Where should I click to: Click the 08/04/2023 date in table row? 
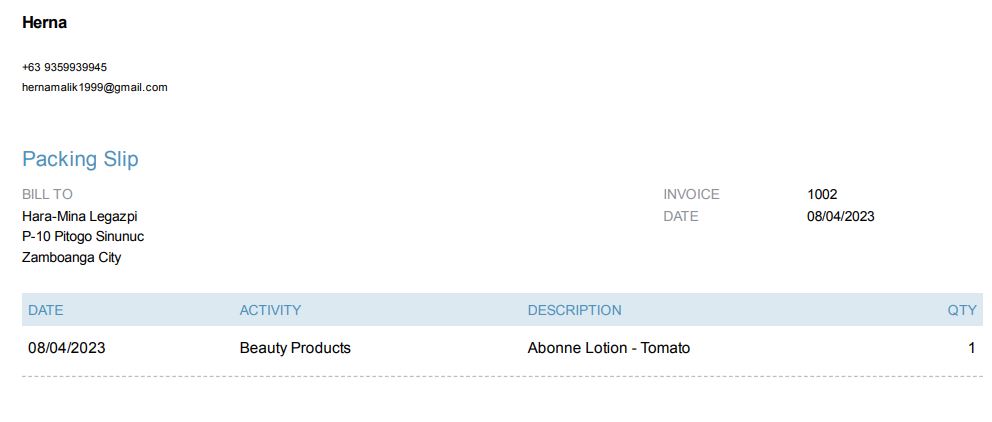(66, 348)
